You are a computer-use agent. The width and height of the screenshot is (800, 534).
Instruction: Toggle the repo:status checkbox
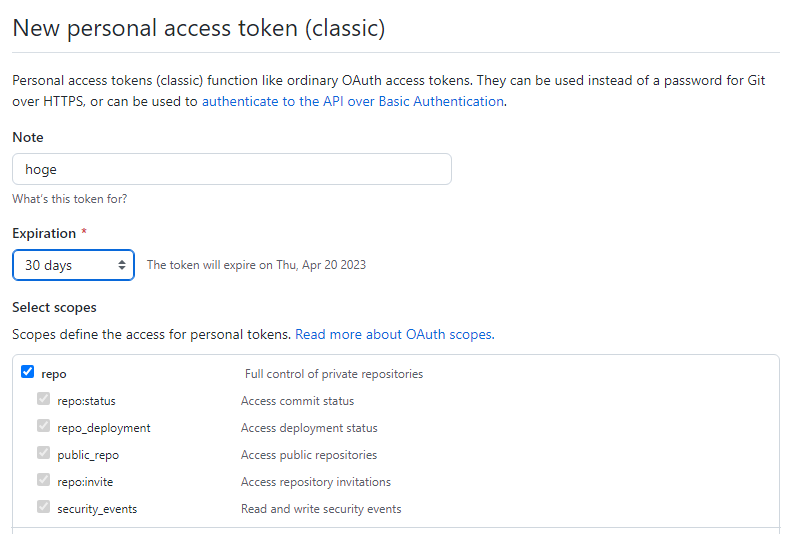tap(43, 399)
